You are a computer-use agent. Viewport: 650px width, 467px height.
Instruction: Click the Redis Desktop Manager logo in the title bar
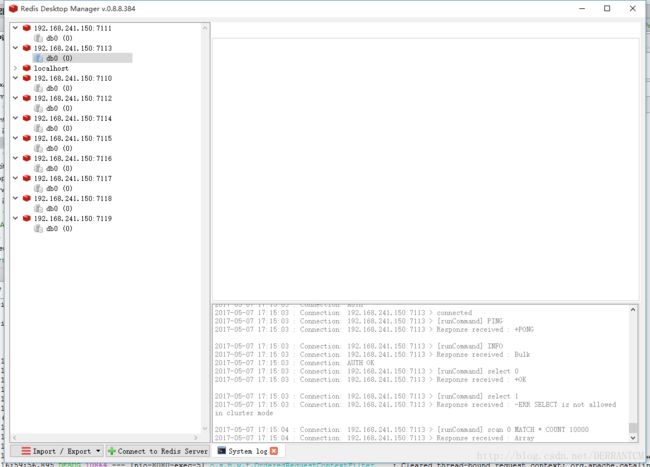[13, 8]
